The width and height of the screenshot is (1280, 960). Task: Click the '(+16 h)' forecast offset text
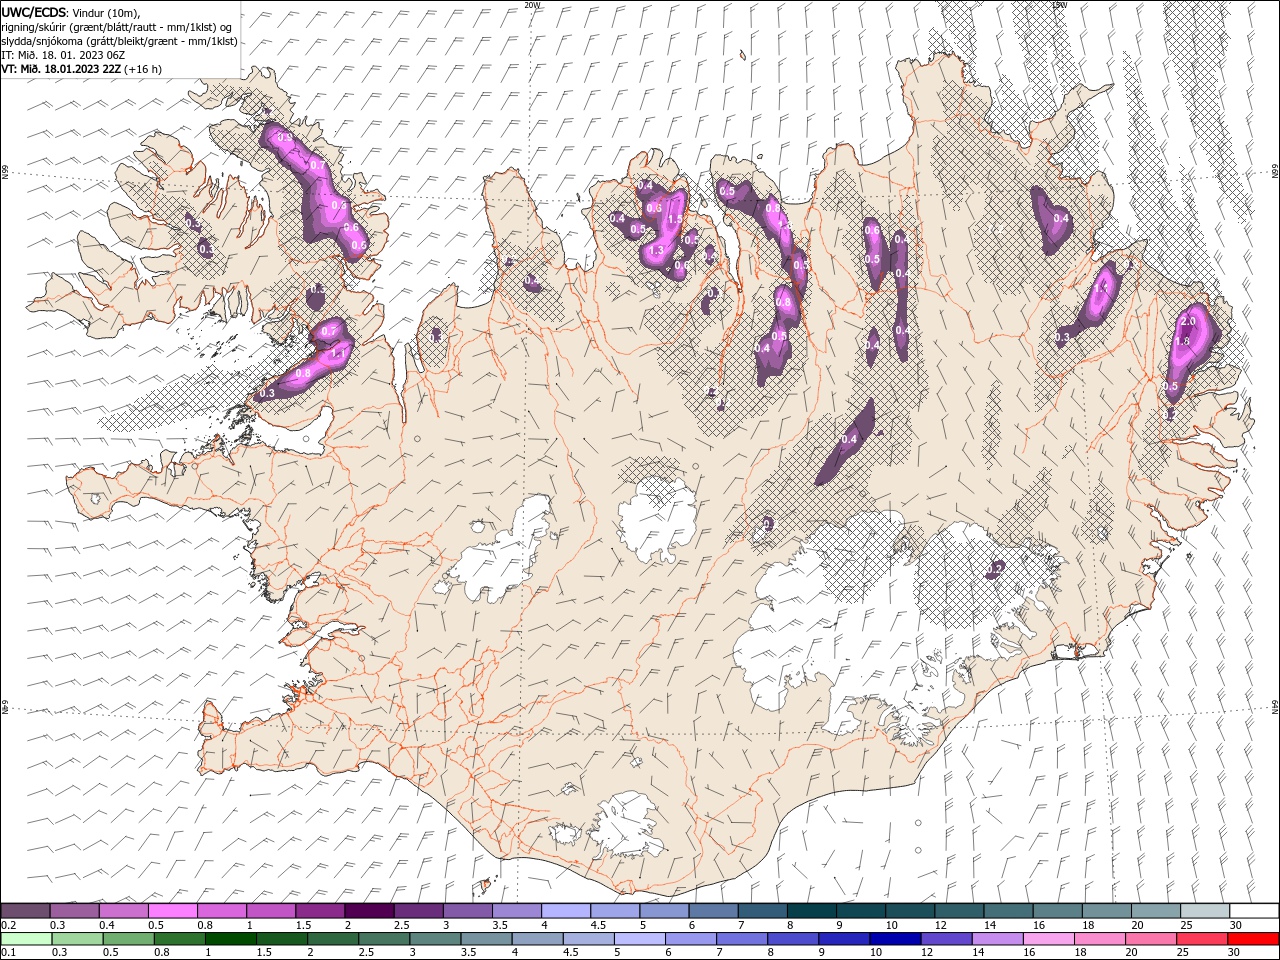143,69
